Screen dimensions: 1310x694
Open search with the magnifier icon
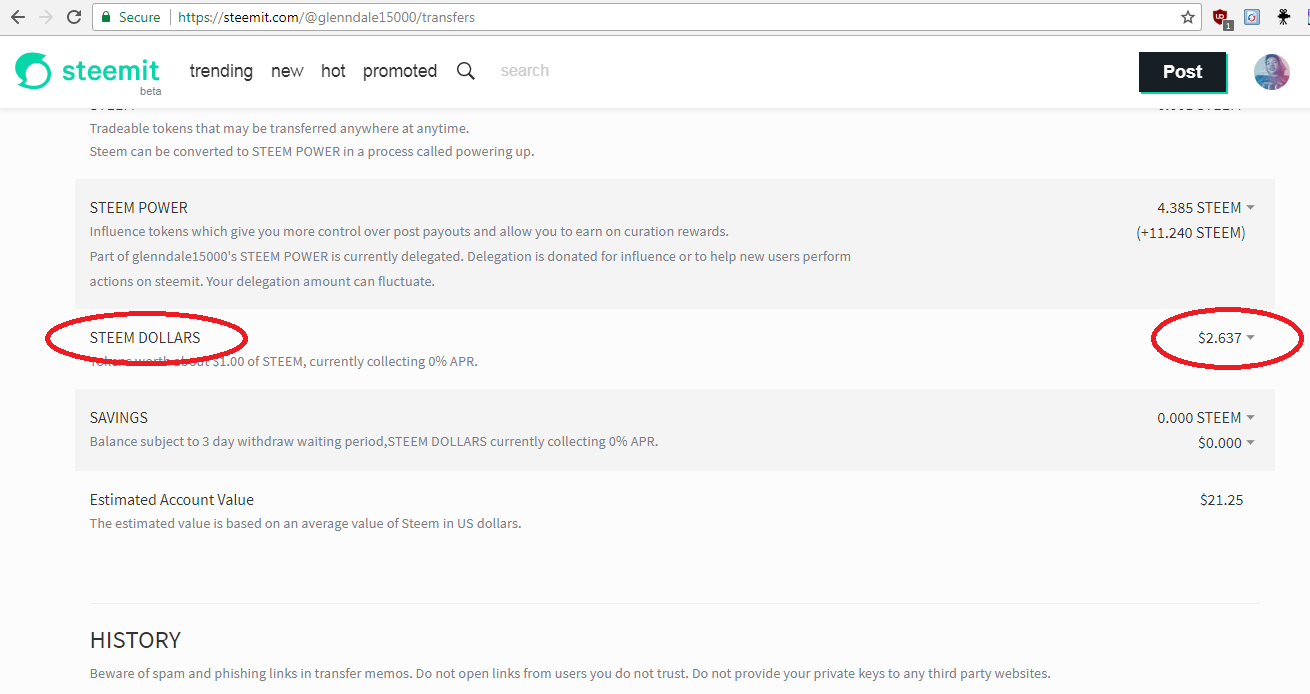coord(466,71)
